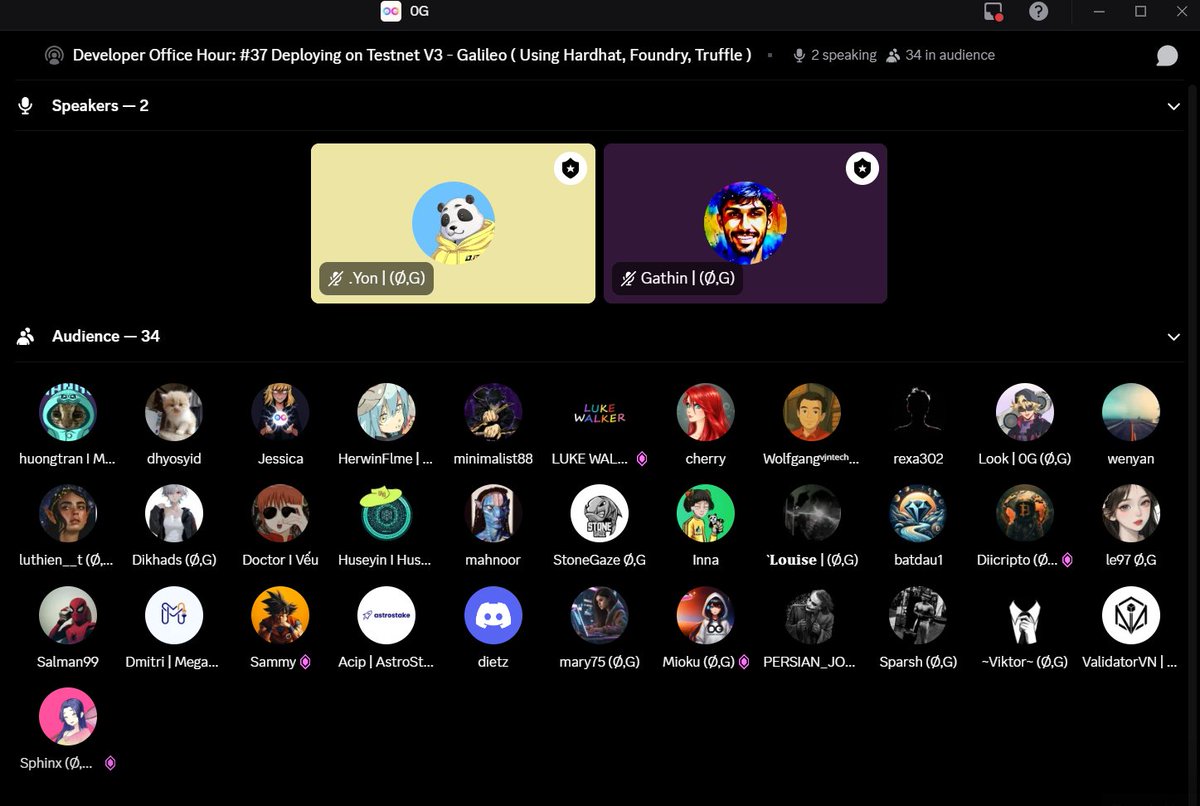Click the '0G' window title text

pyautogui.click(x=419, y=12)
